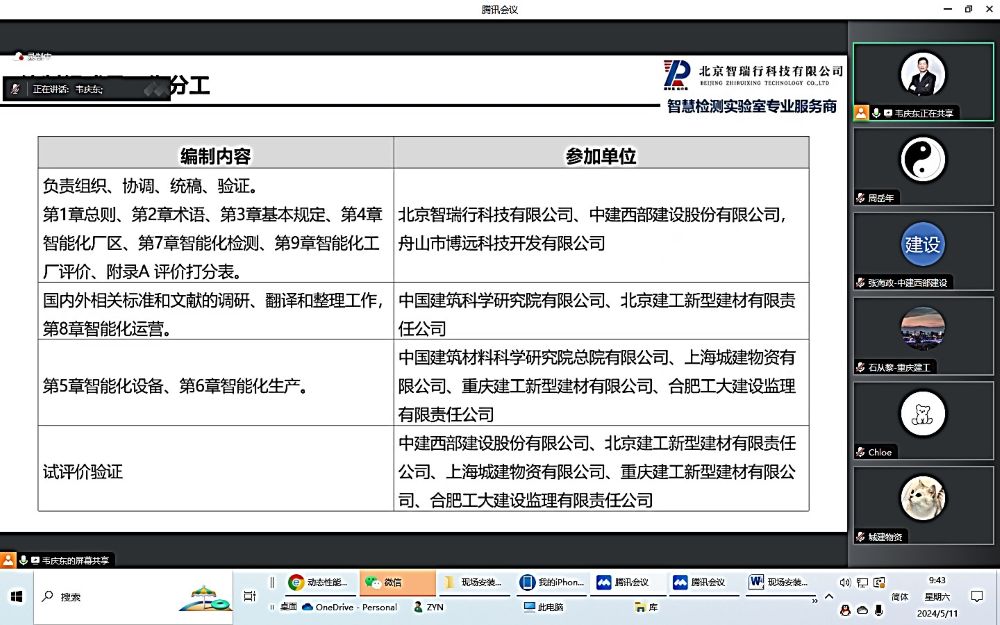Click muted mic icon beside 周岳年
This screenshot has width=1000, height=625.
[861, 198]
